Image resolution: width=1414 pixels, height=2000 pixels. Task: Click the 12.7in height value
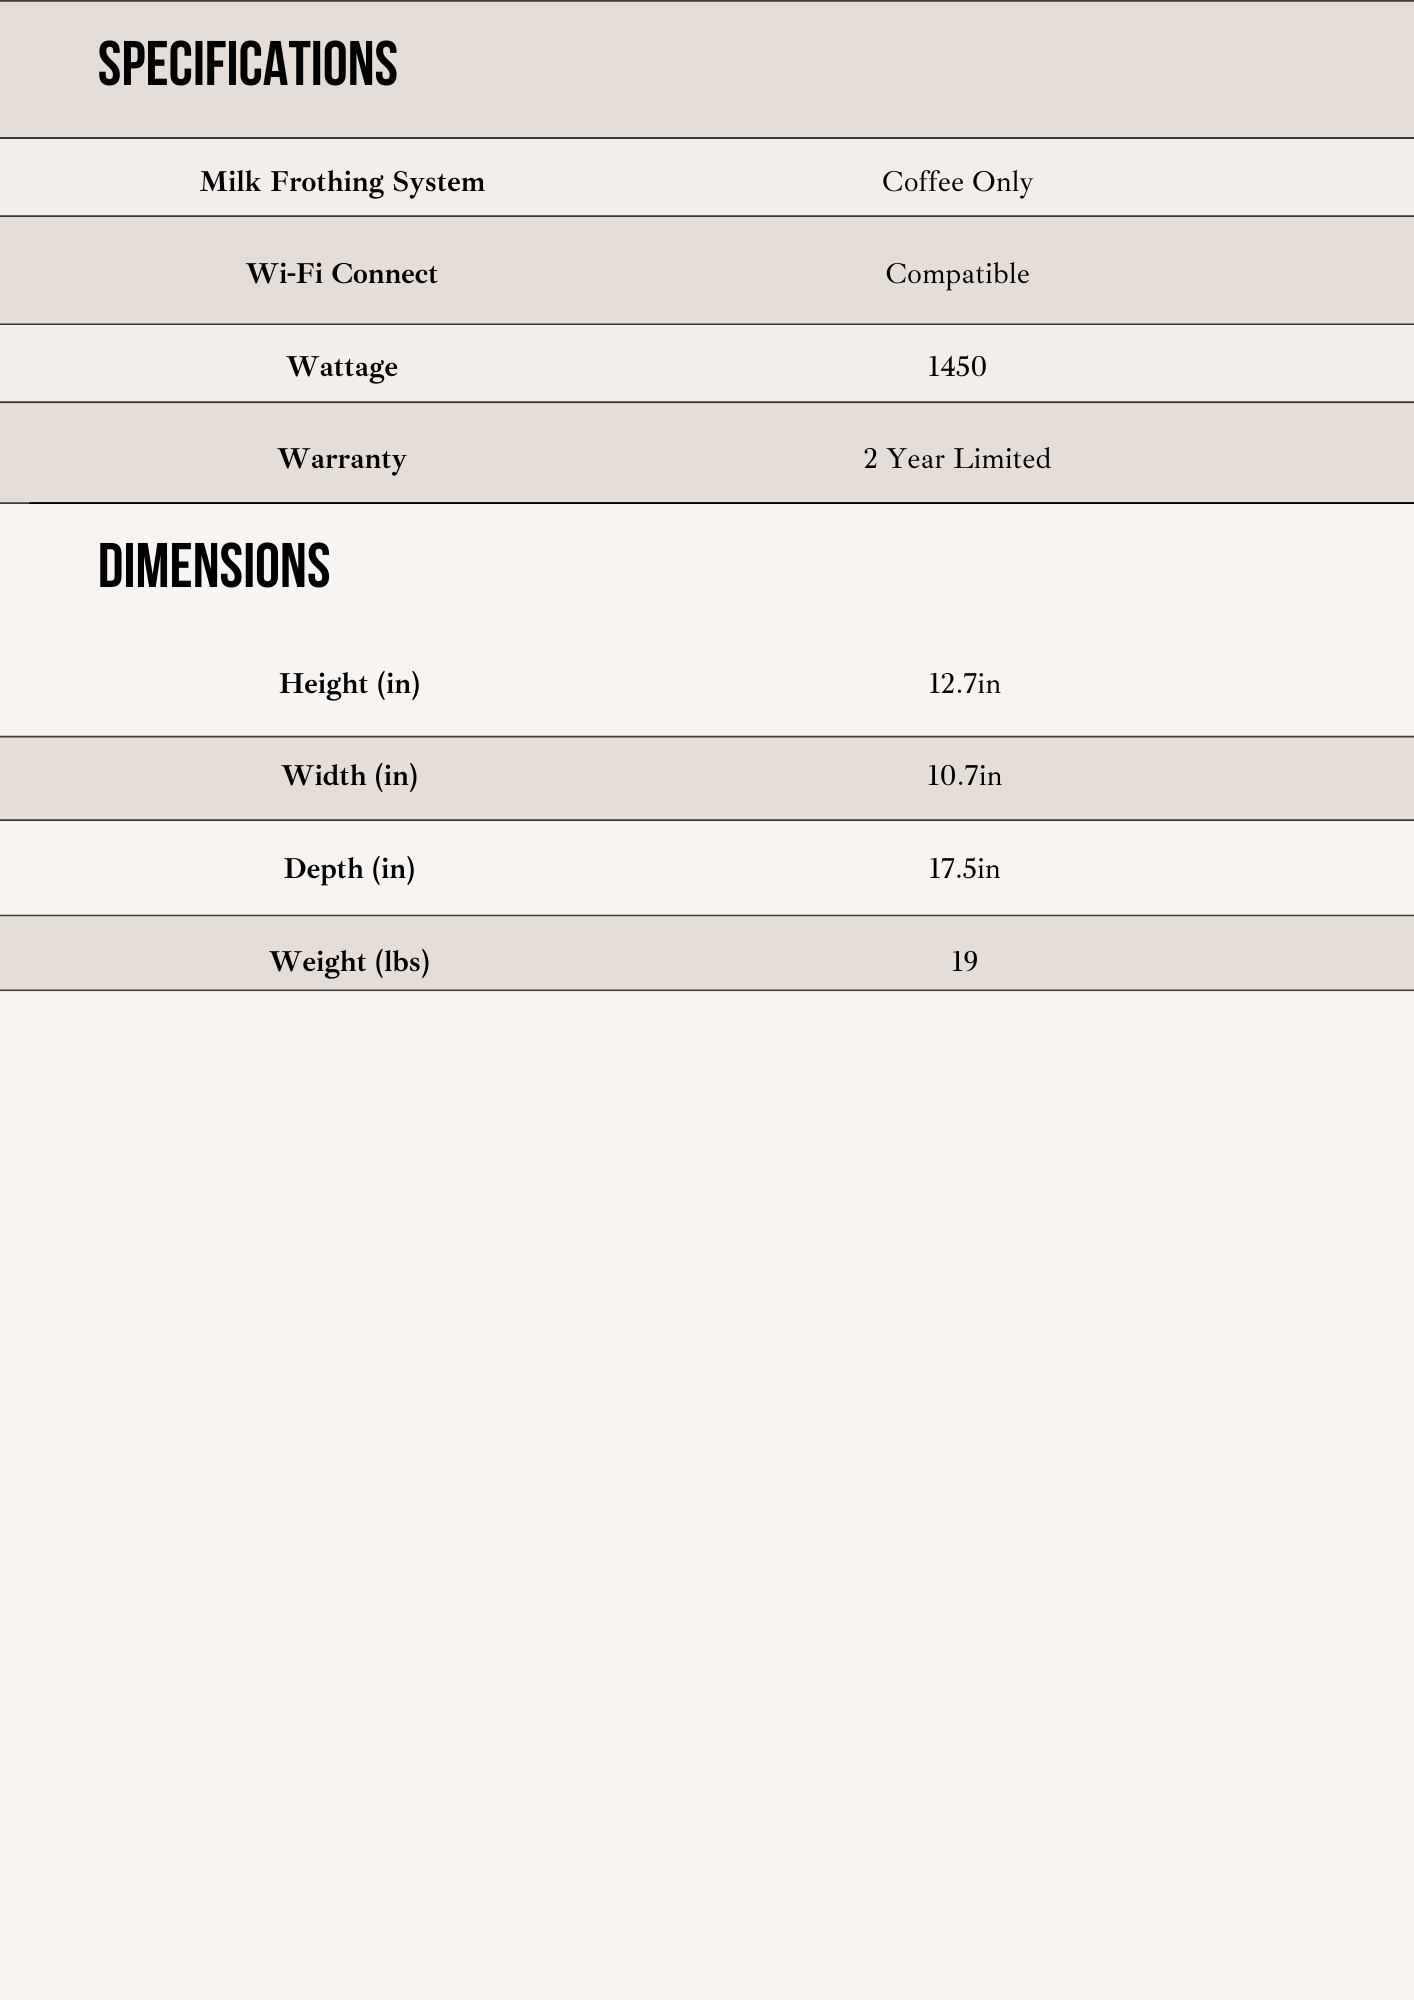point(964,684)
